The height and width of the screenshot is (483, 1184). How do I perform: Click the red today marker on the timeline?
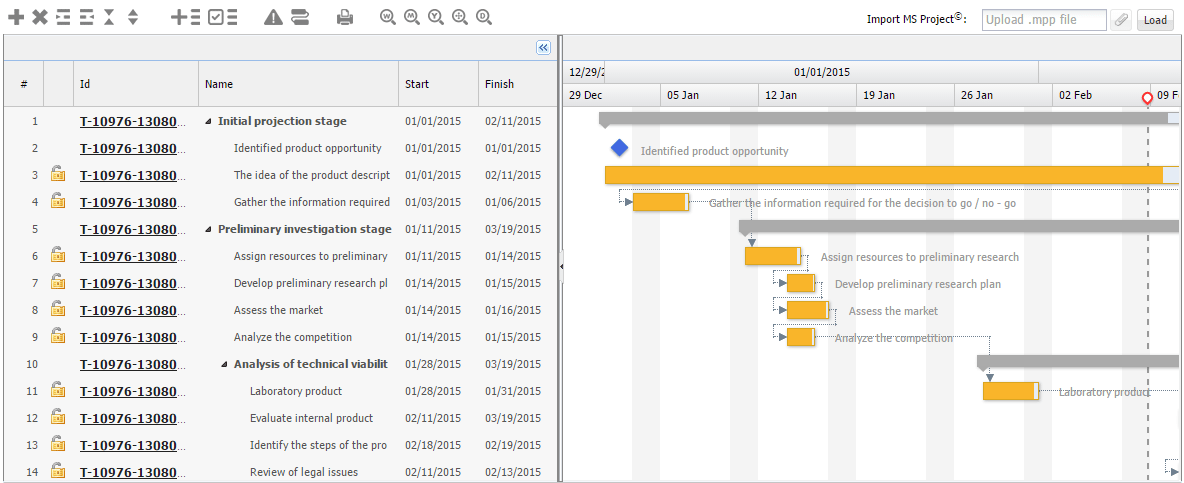tap(1147, 98)
